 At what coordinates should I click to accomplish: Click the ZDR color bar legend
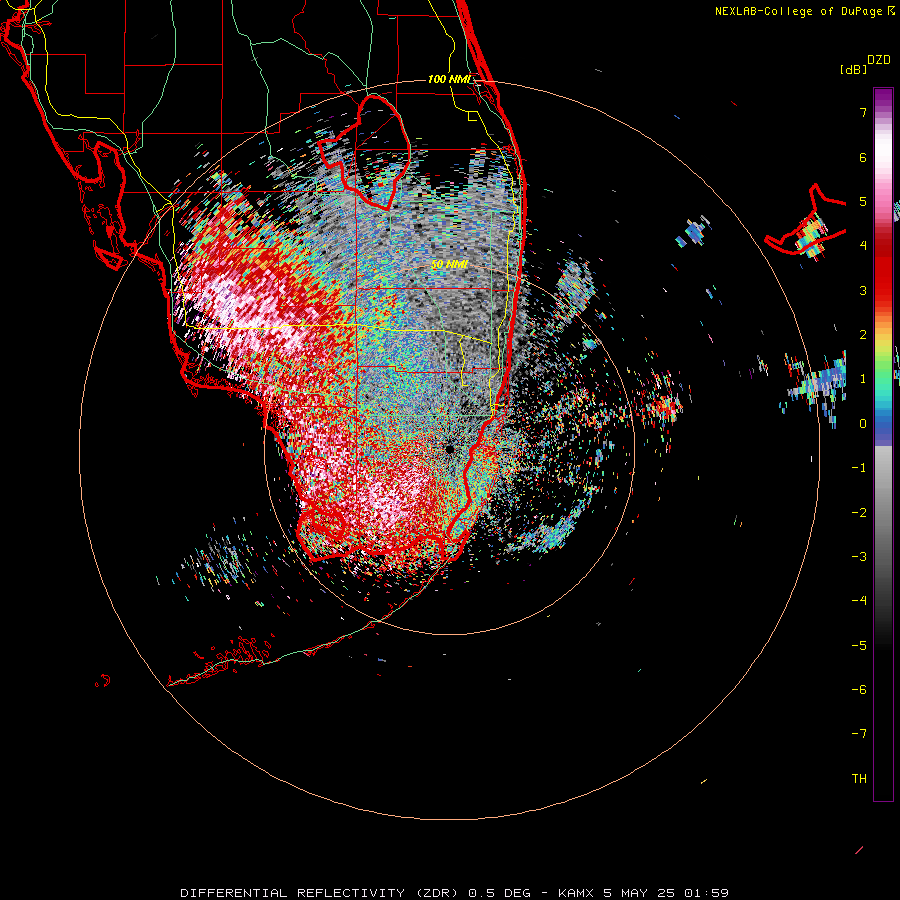click(x=883, y=444)
